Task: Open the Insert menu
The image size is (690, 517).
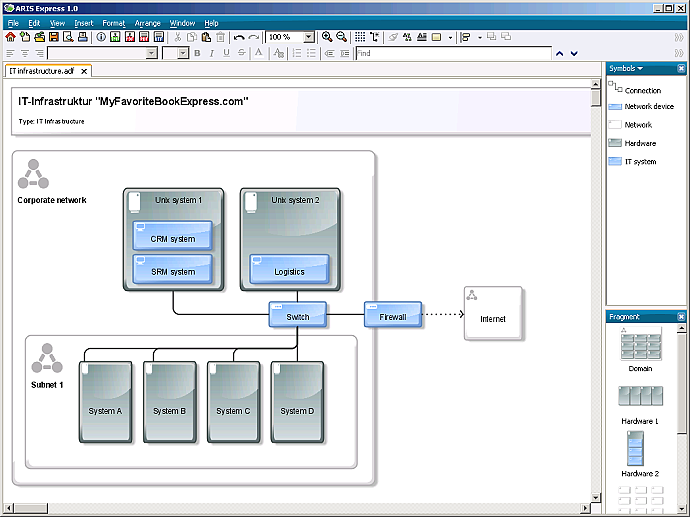Action: pos(84,23)
